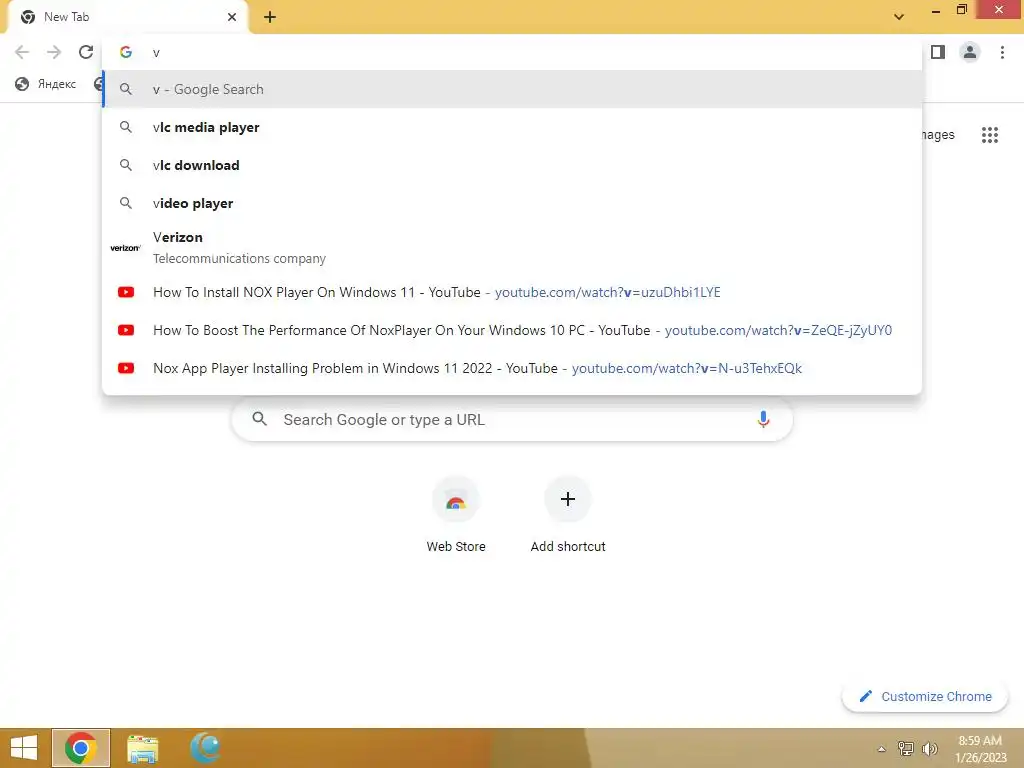Select the Verizon telecommunications company suggestion
This screenshot has height=768, width=1024.
point(513,248)
